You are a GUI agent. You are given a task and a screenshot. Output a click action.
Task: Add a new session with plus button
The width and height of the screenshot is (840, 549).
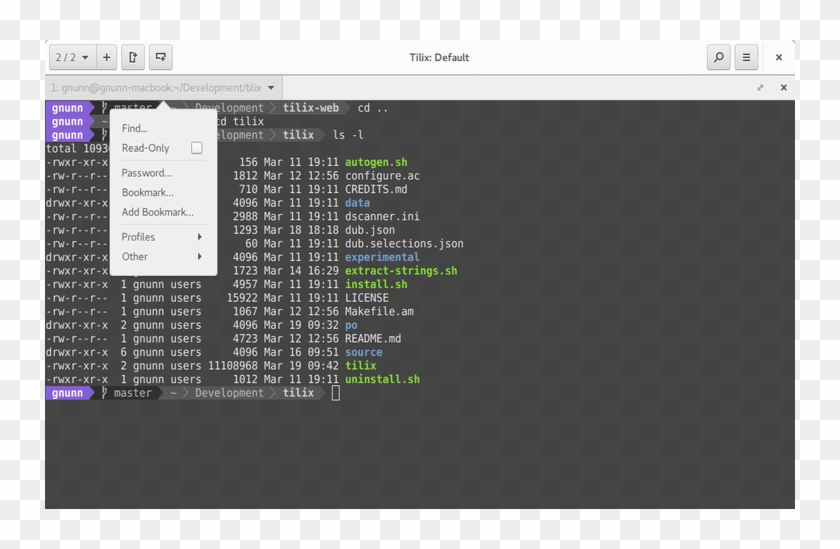click(x=107, y=57)
